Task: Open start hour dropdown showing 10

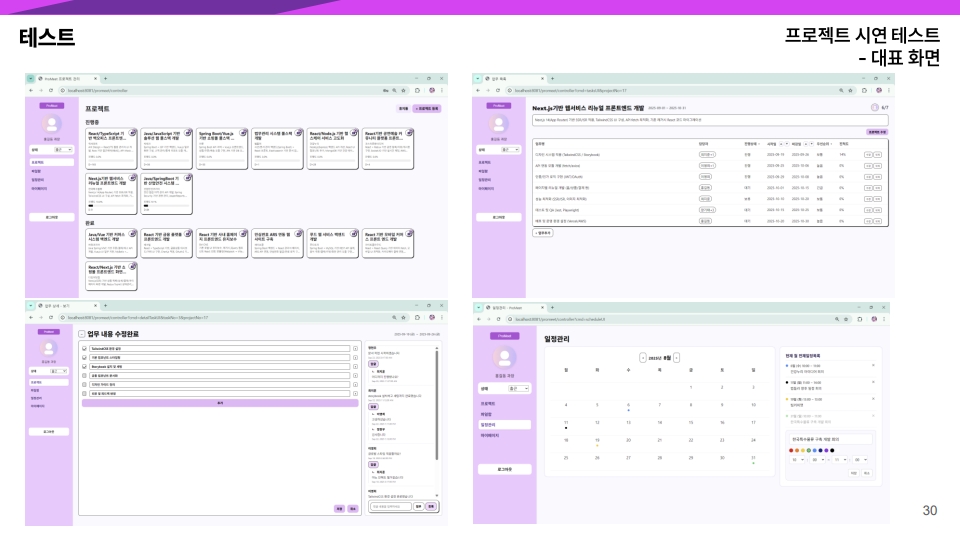Action: tap(798, 459)
